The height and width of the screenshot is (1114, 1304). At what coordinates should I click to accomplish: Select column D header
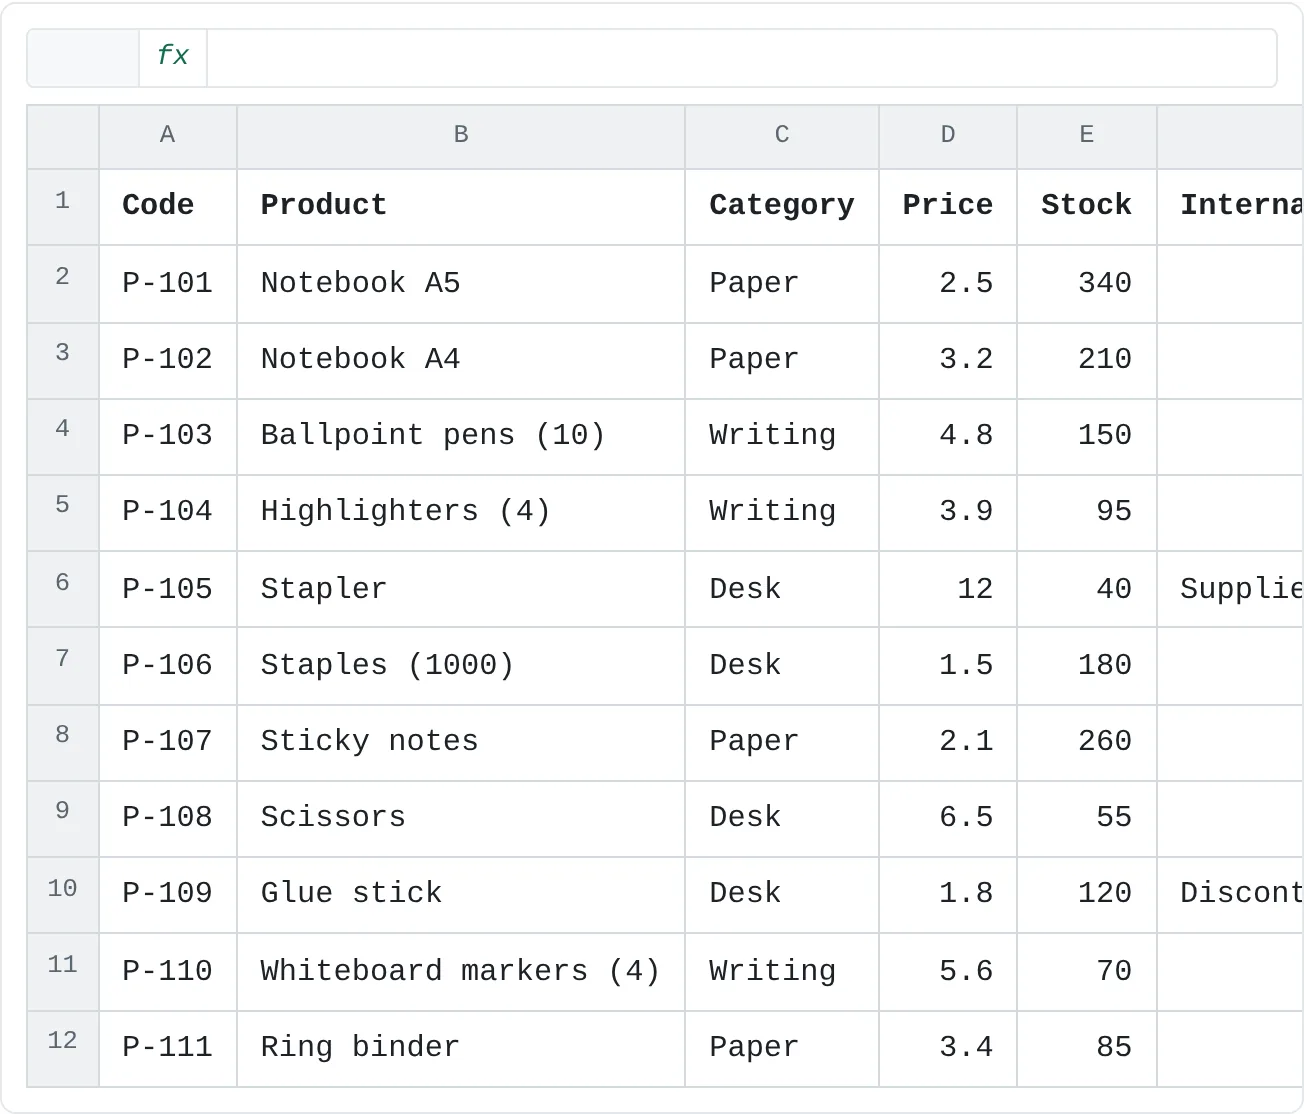click(x=948, y=137)
